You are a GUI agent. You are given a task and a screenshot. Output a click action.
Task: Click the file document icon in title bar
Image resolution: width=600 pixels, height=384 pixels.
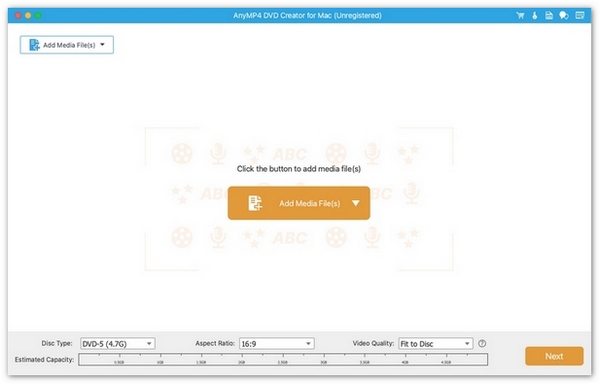549,16
